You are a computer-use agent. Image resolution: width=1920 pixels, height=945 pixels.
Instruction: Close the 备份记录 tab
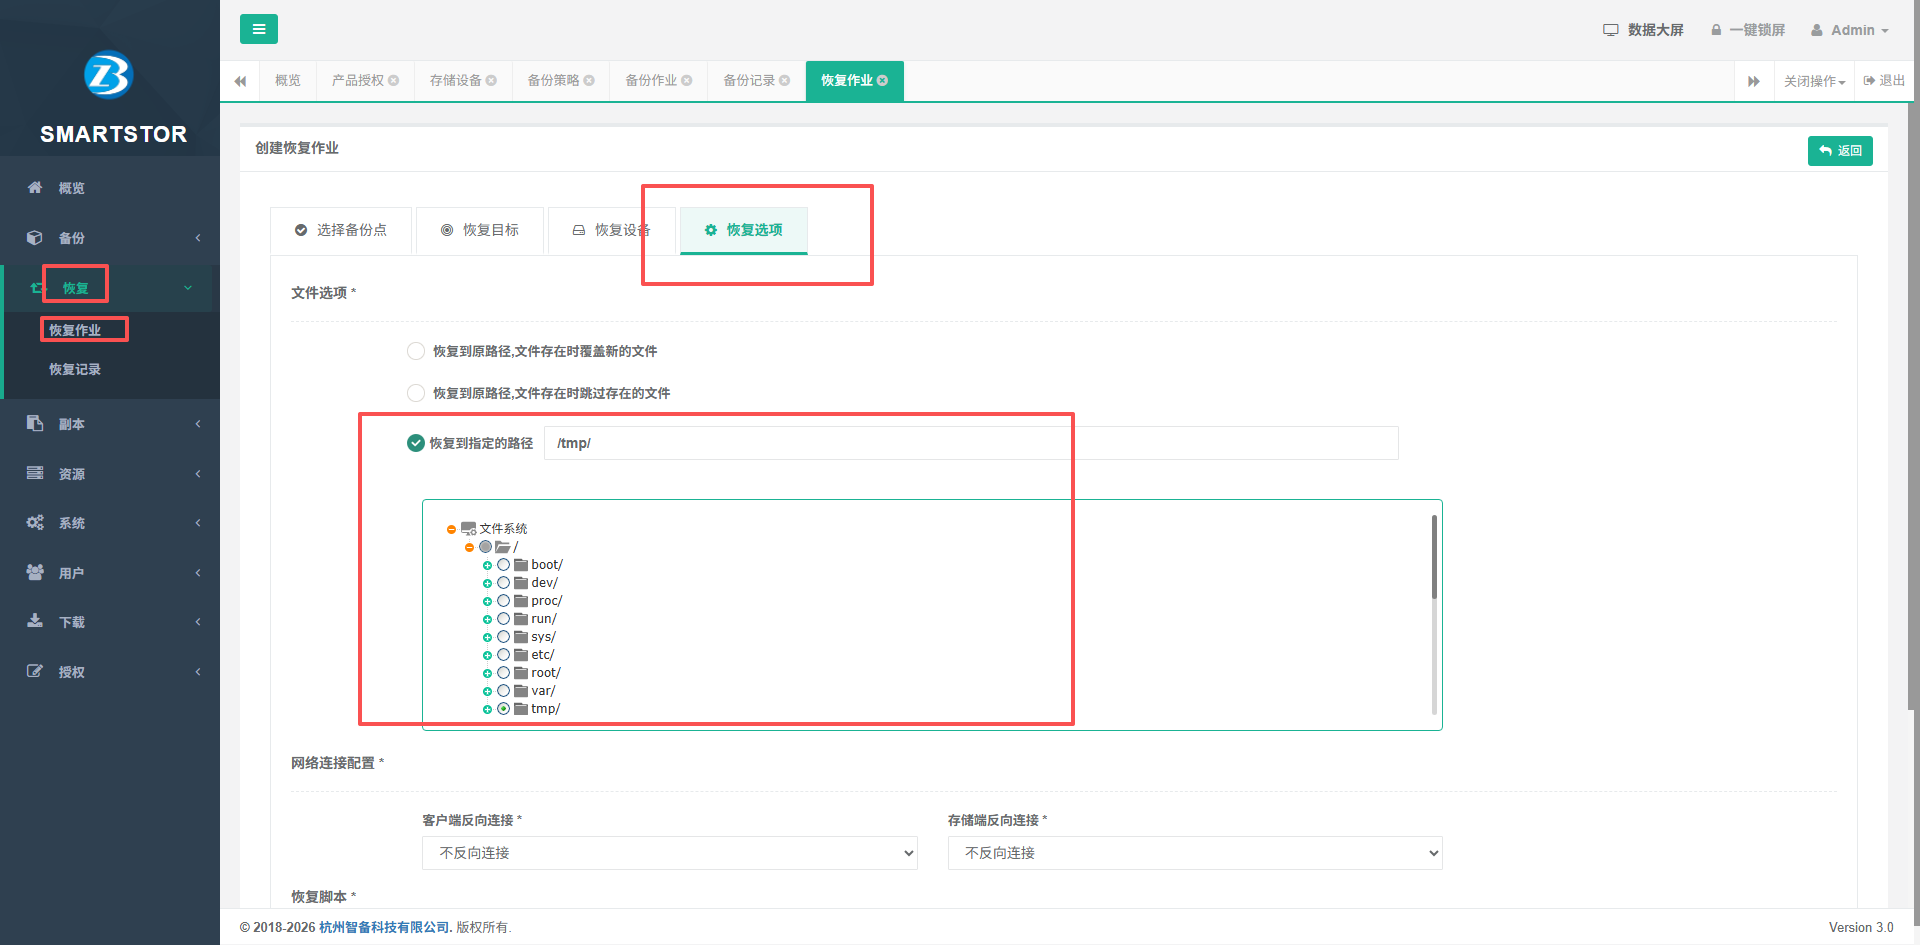(785, 81)
